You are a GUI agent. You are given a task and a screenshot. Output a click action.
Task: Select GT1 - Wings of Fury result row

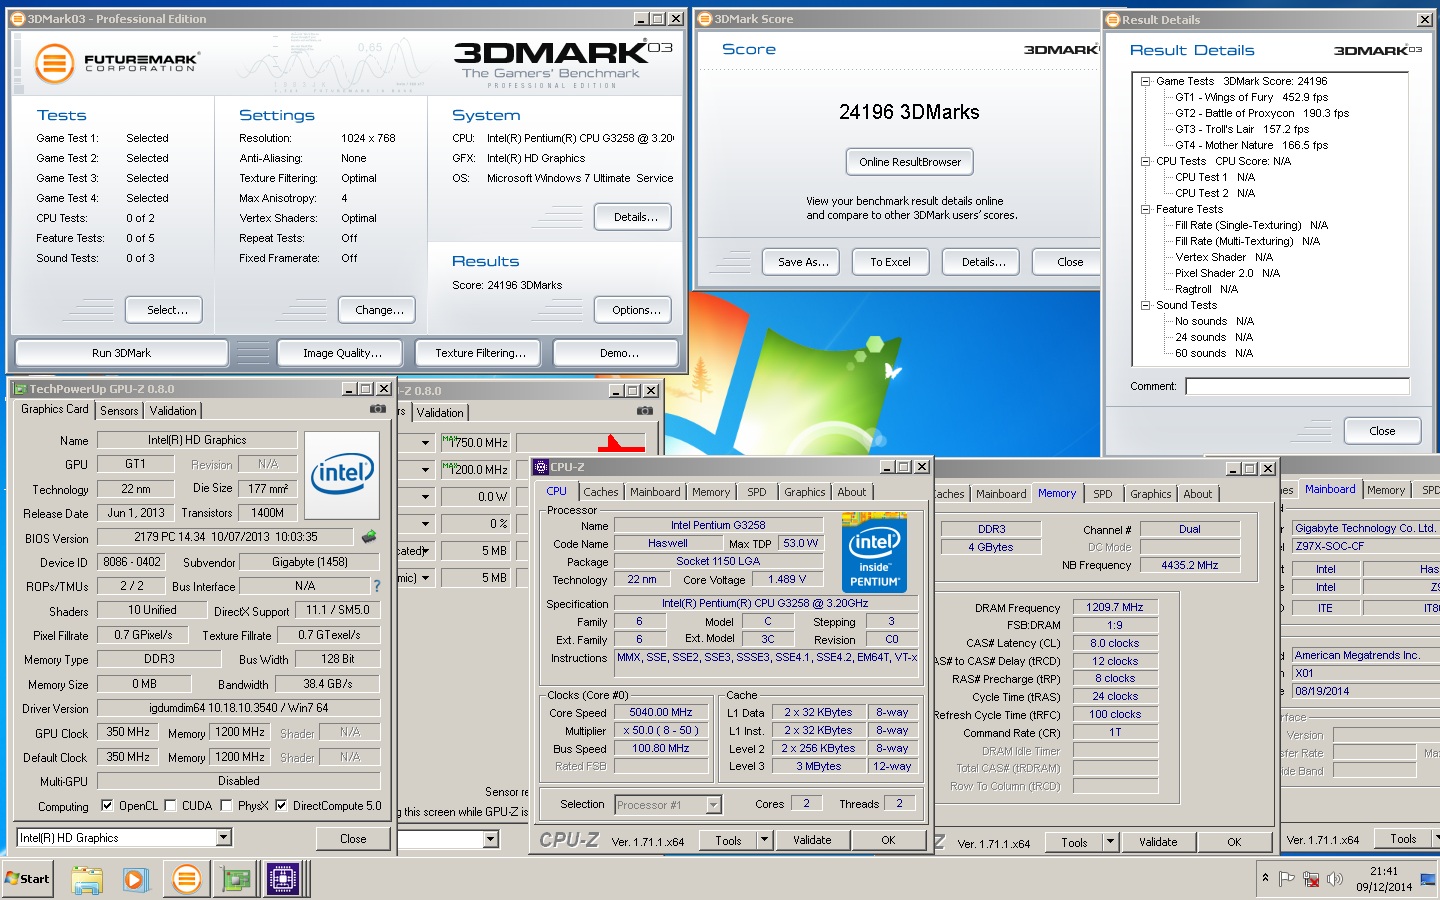pyautogui.click(x=1251, y=97)
